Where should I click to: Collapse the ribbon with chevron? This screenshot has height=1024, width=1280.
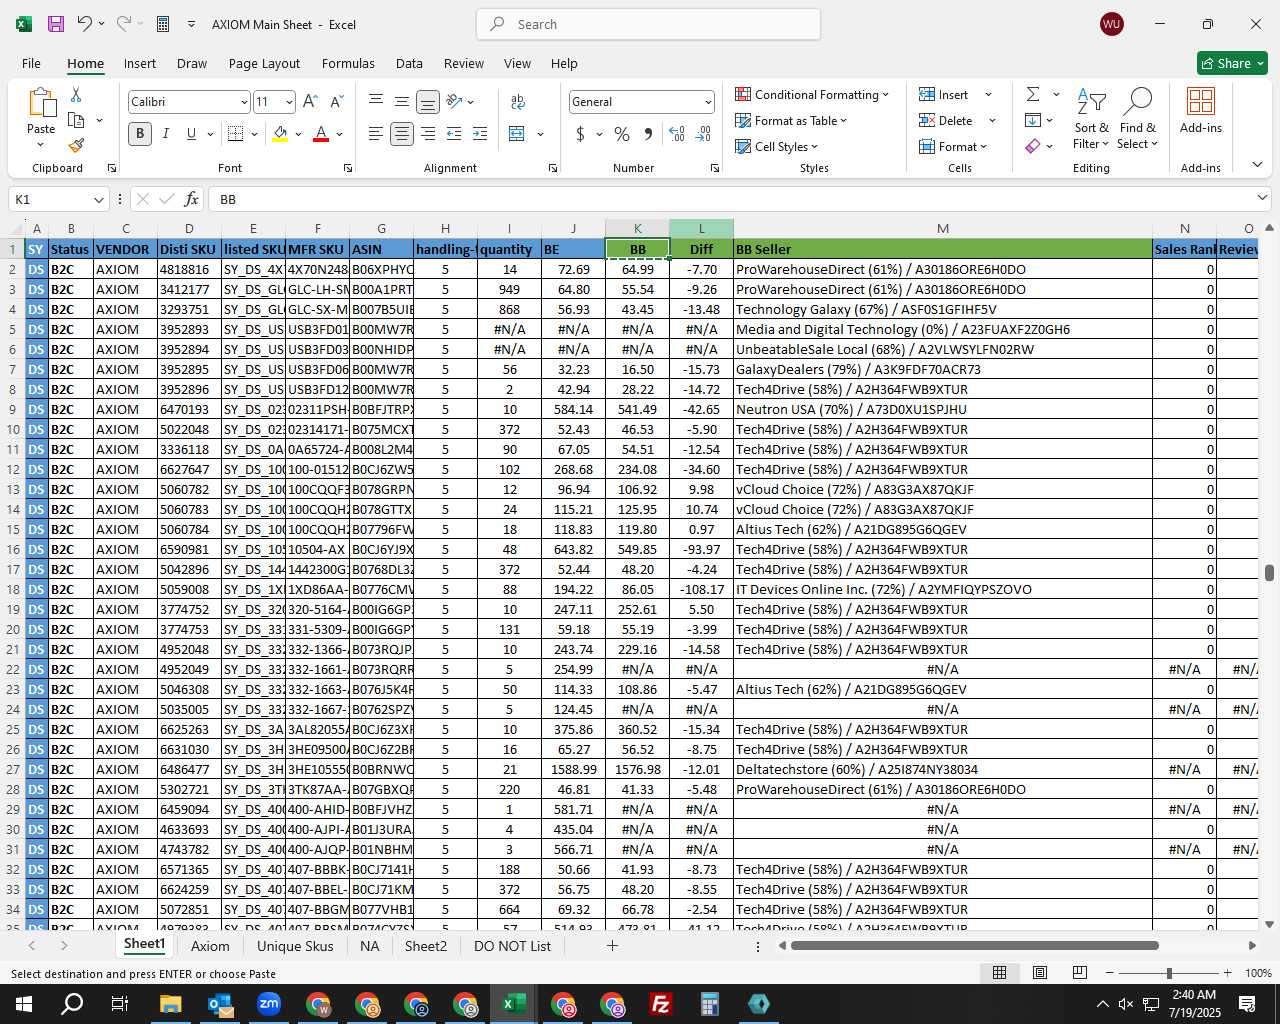pyautogui.click(x=1257, y=165)
